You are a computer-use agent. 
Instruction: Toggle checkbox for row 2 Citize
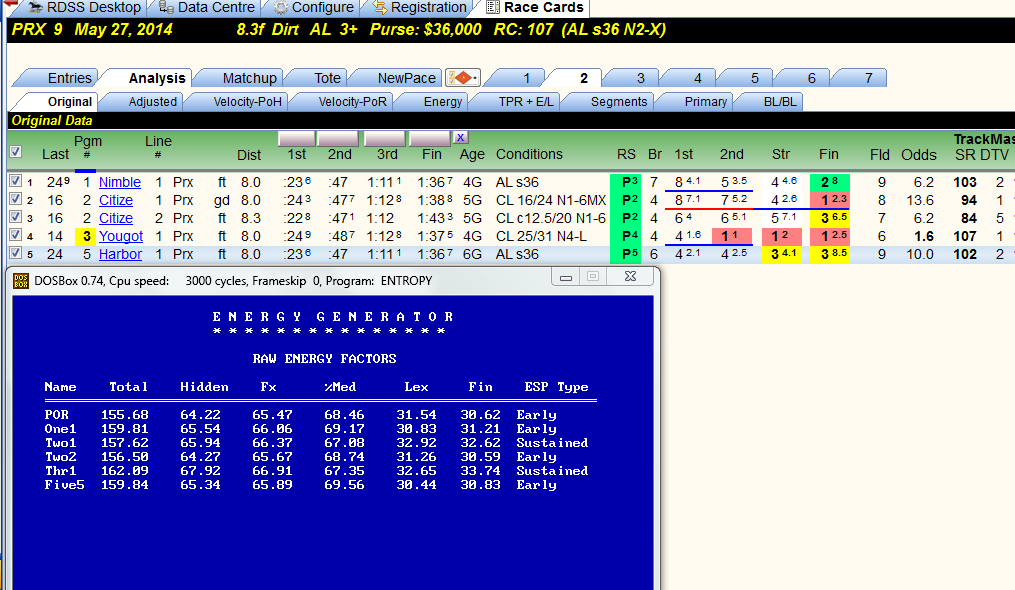pos(16,199)
